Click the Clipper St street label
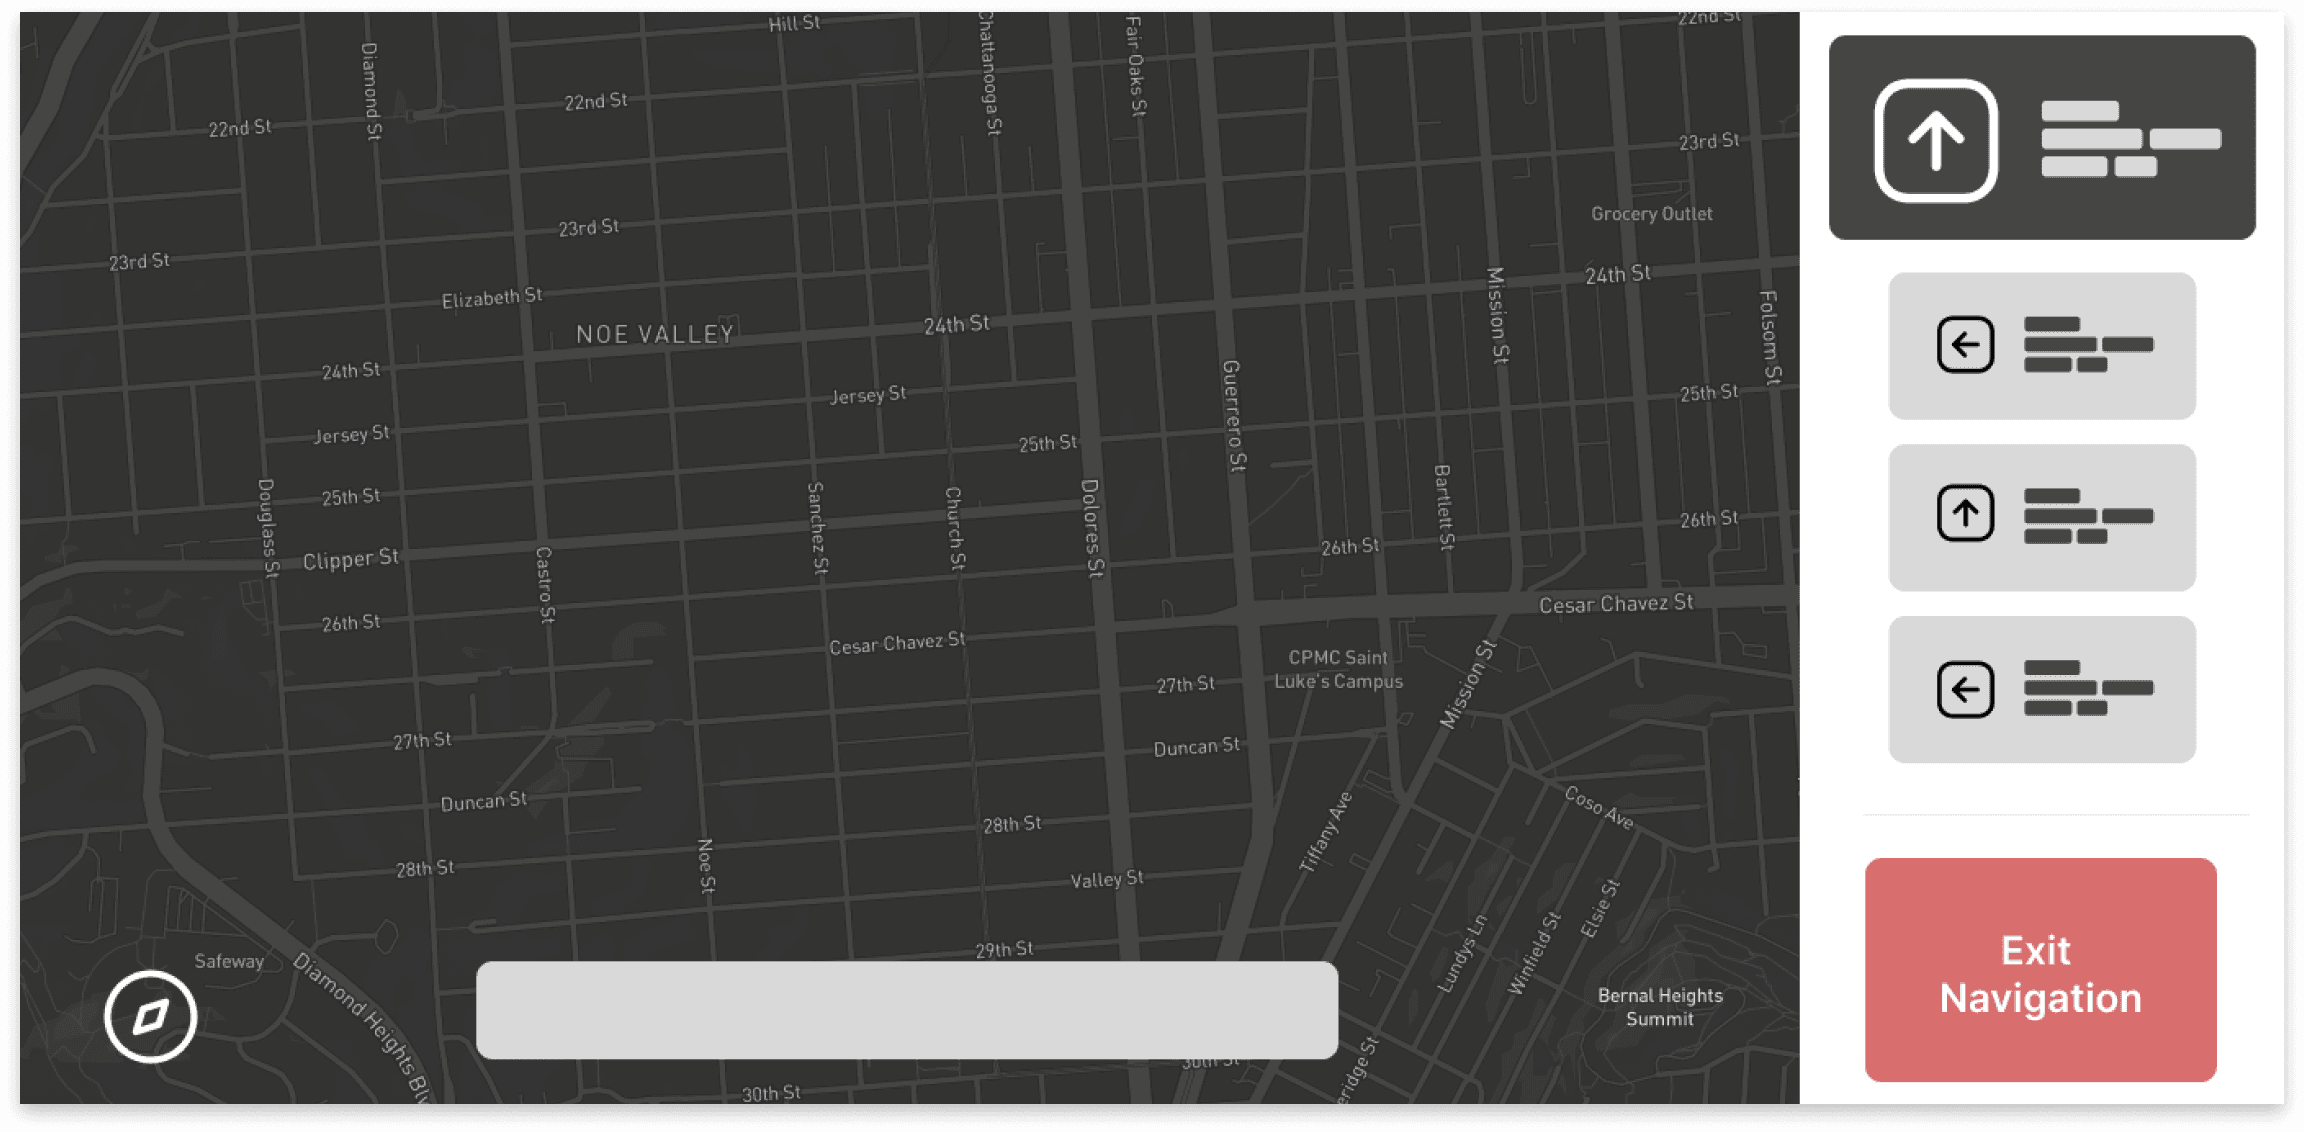The image size is (2304, 1132). tap(350, 559)
